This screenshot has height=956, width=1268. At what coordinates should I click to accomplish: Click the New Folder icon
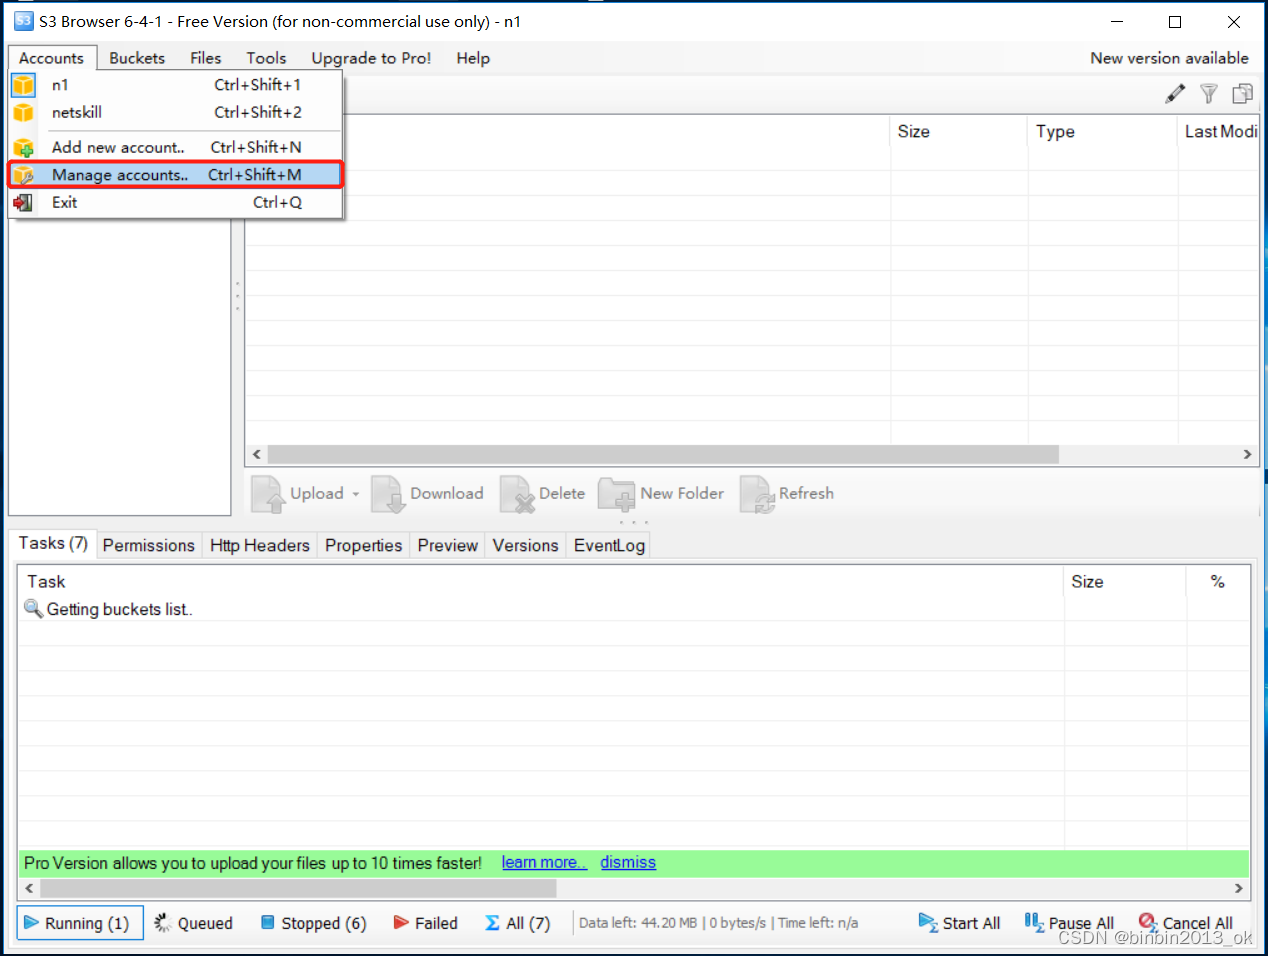616,494
